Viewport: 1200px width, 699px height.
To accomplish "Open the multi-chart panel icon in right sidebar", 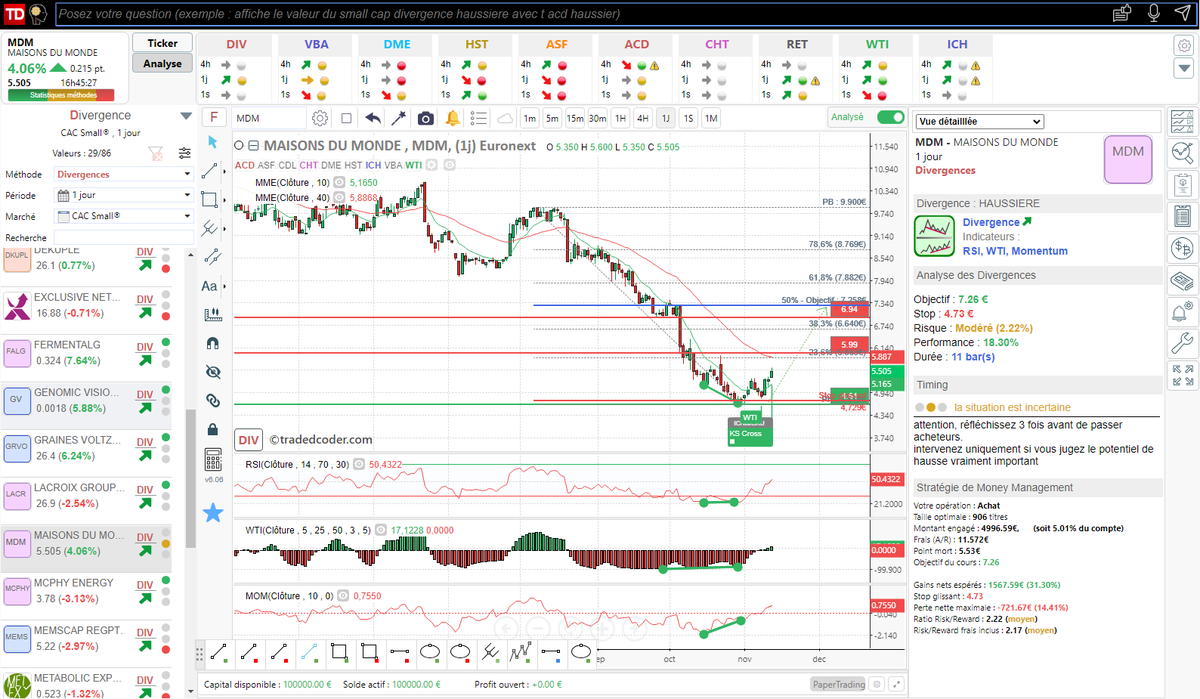I will point(1182,122).
